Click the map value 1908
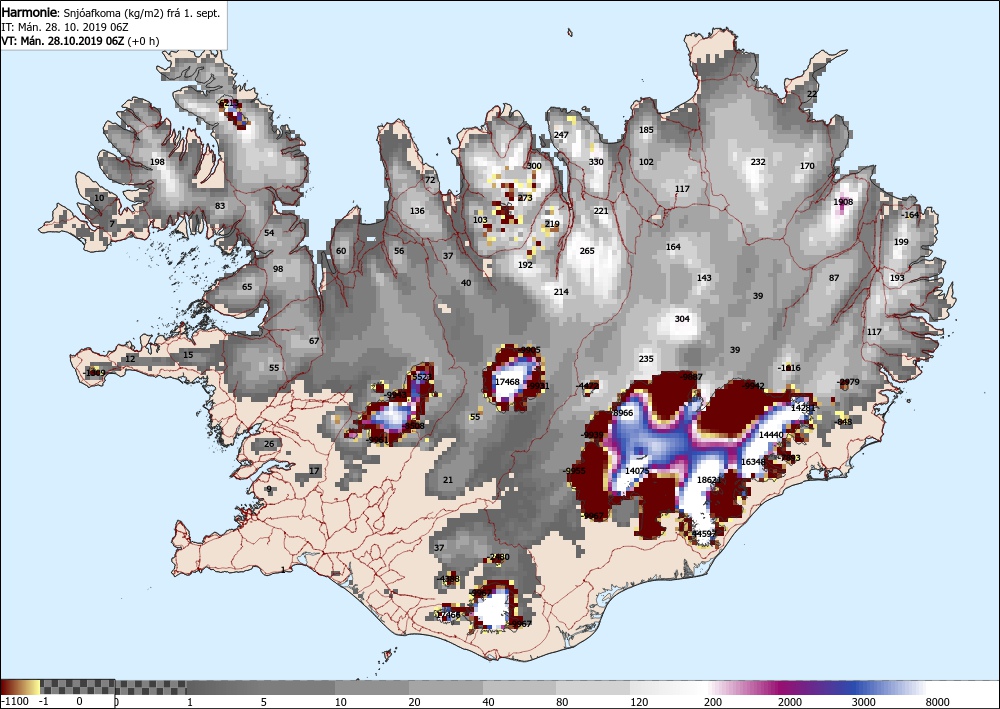The image size is (1000, 709). (x=843, y=202)
